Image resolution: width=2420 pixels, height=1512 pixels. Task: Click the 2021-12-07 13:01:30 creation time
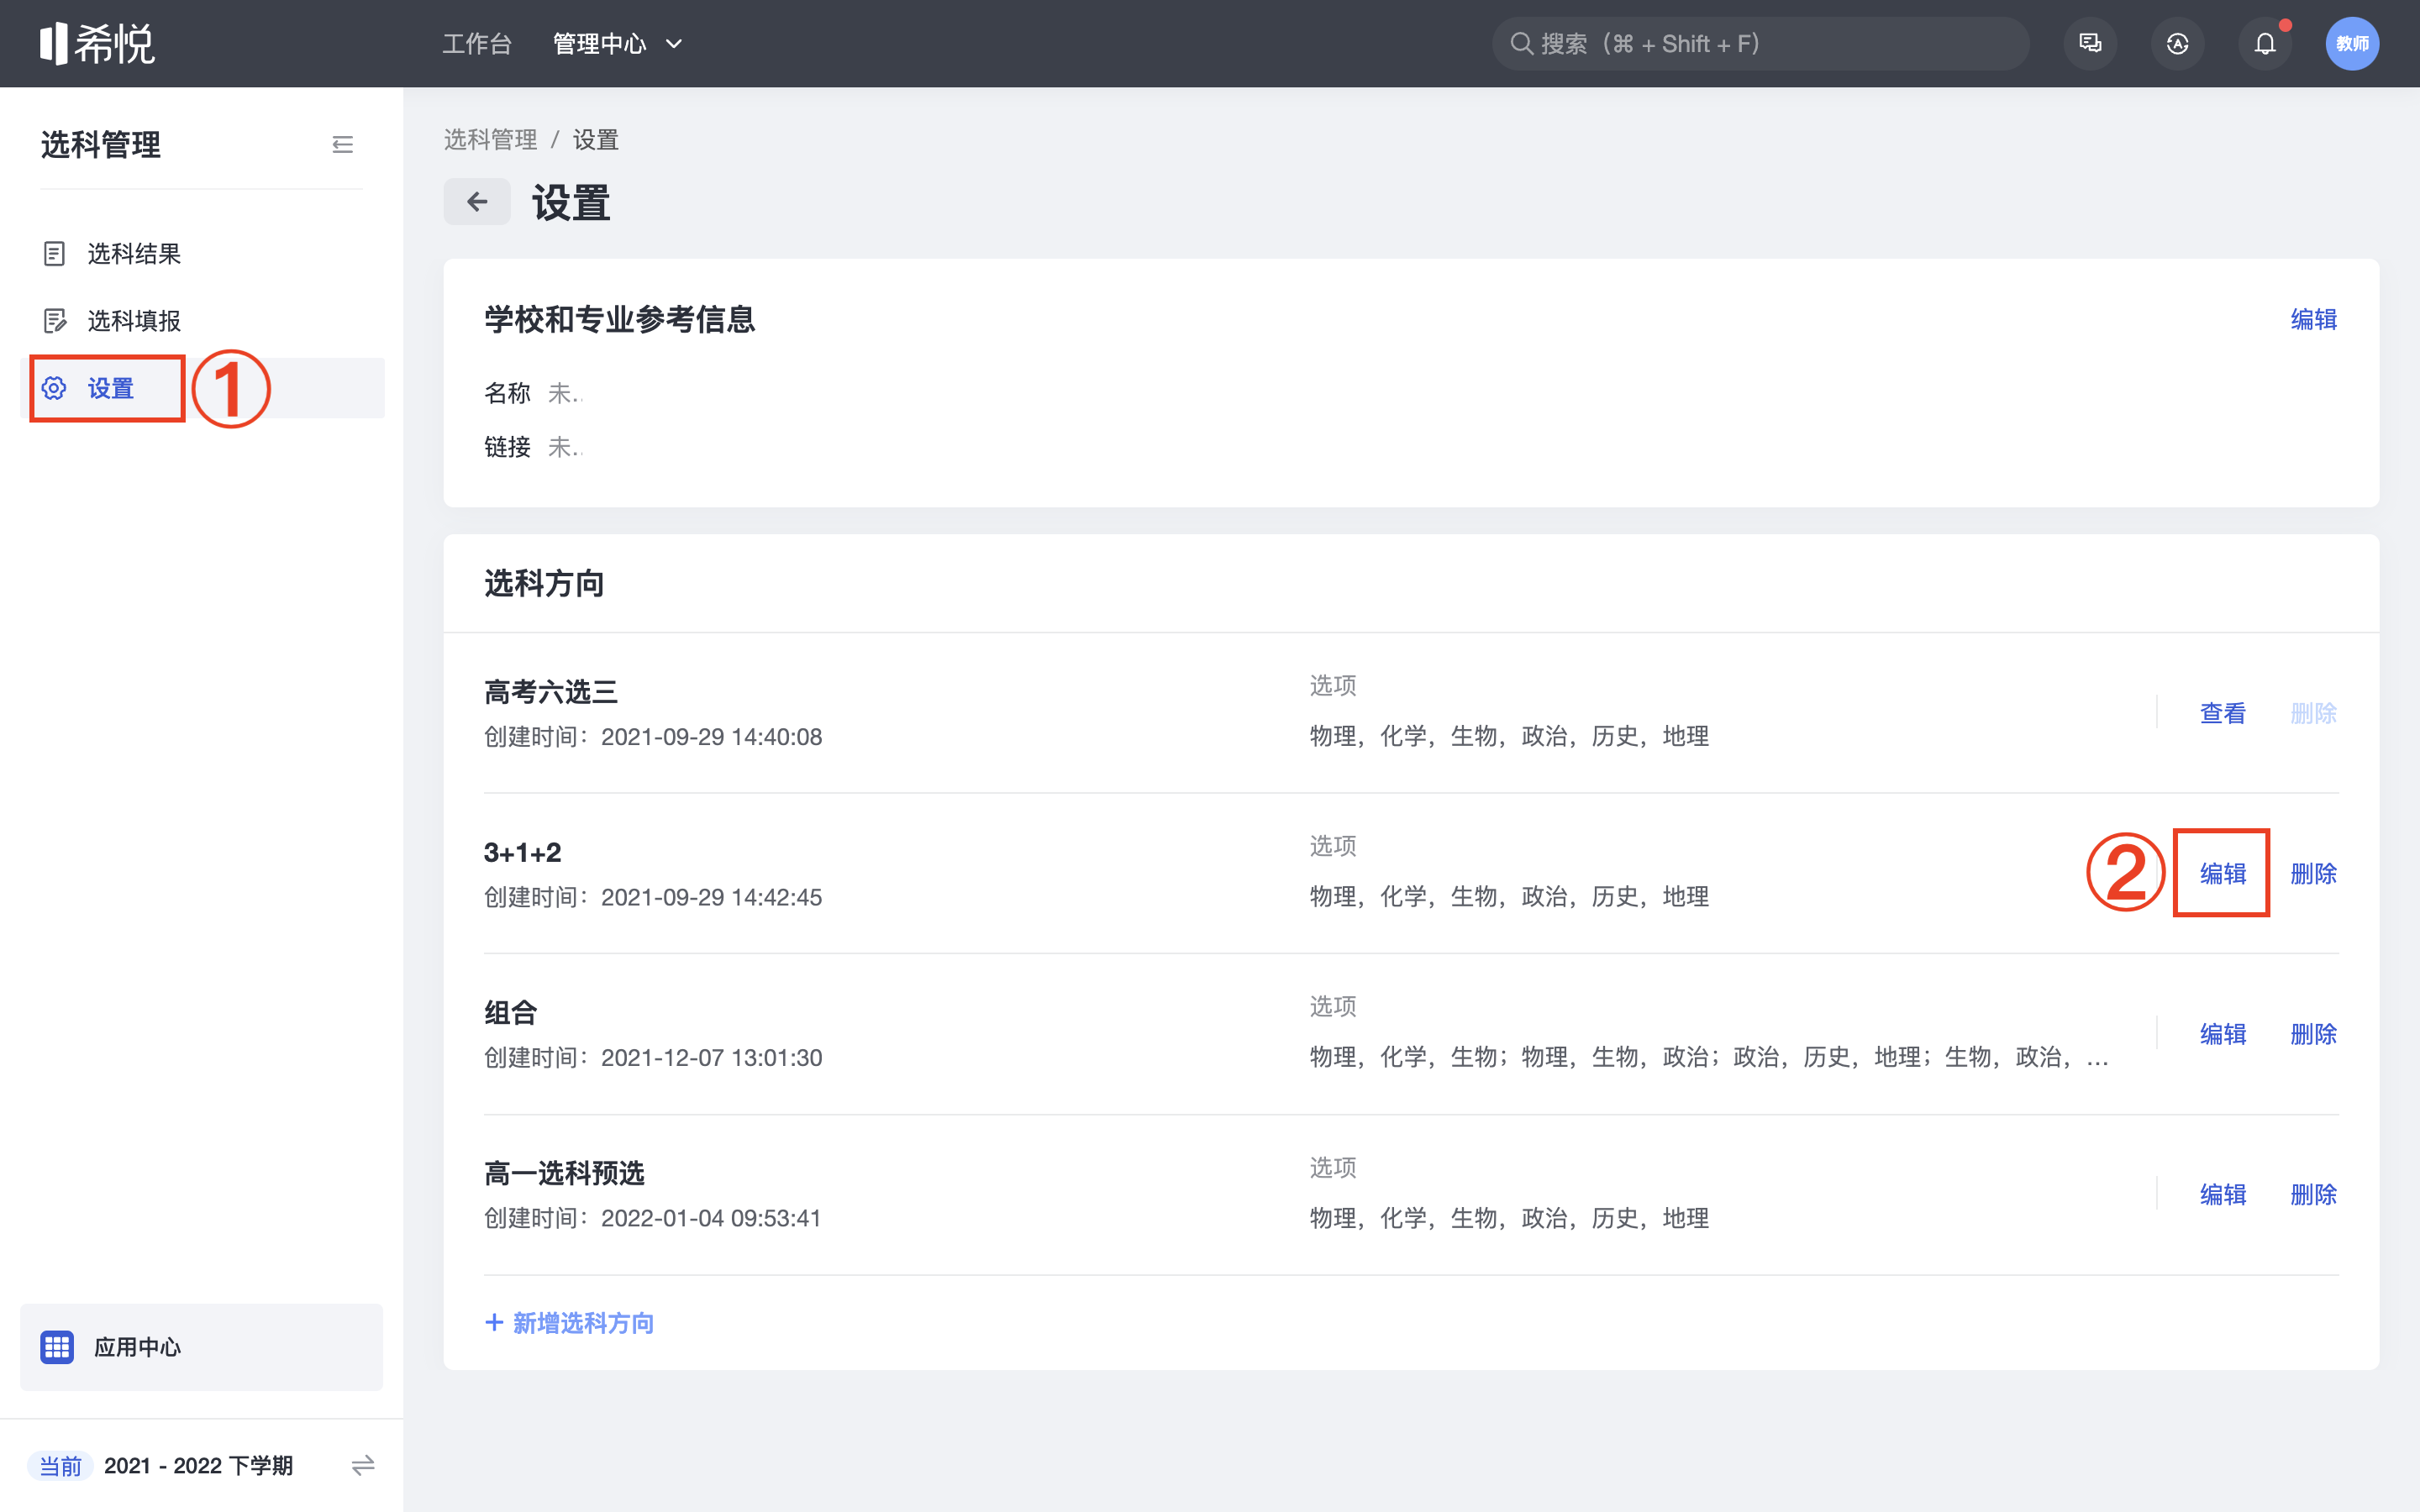click(x=711, y=1058)
